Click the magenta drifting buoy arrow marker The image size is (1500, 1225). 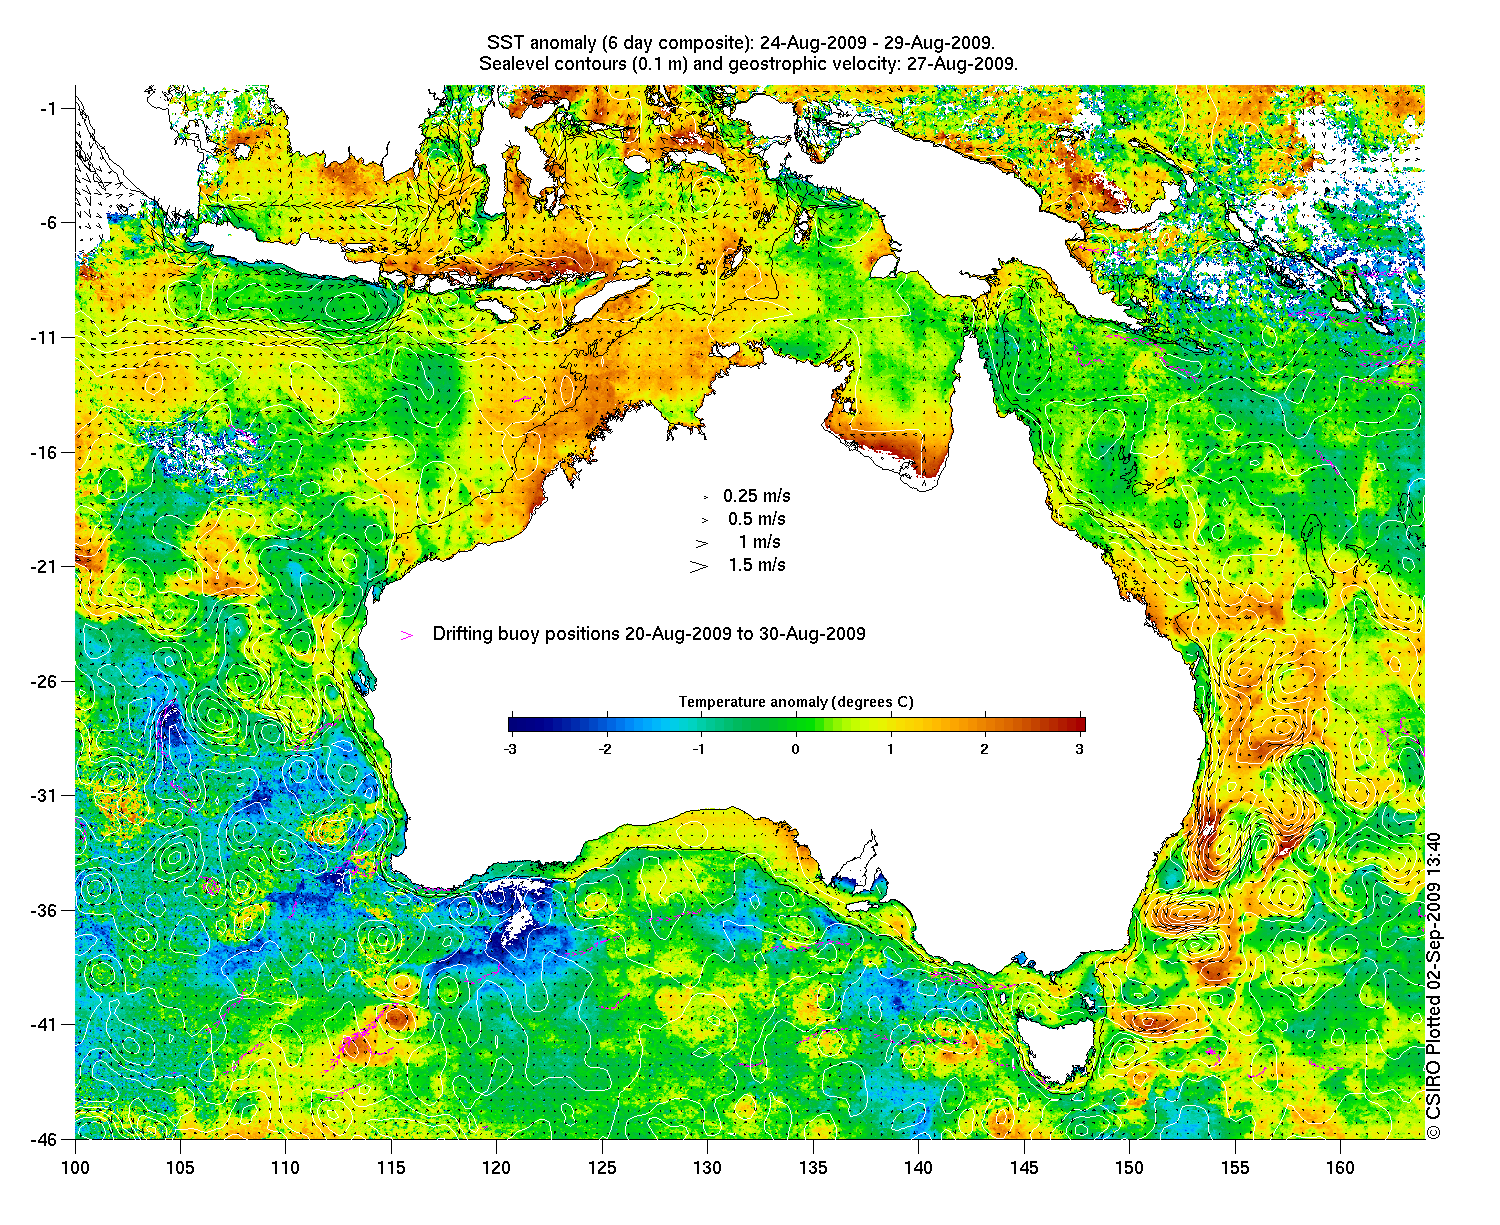[406, 635]
